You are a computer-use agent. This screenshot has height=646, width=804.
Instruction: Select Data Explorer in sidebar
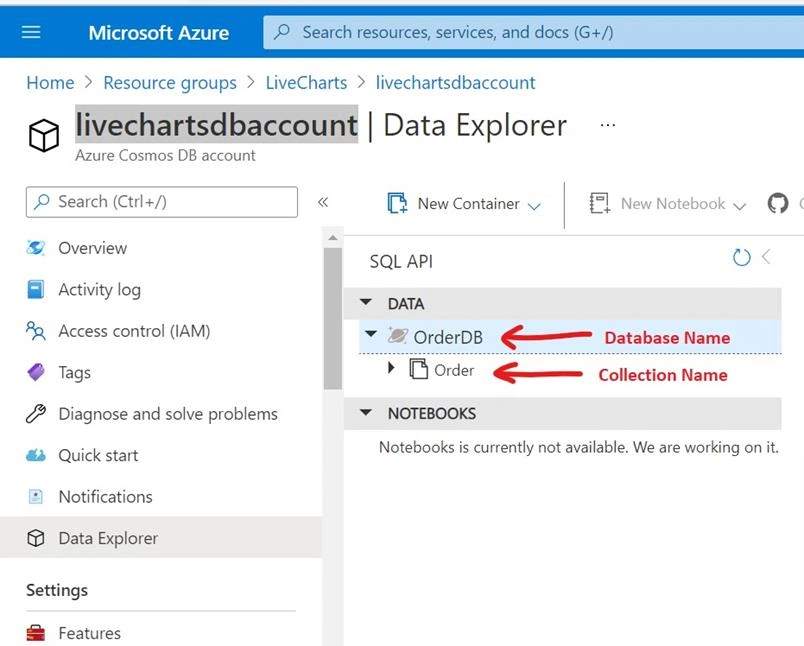(161, 537)
